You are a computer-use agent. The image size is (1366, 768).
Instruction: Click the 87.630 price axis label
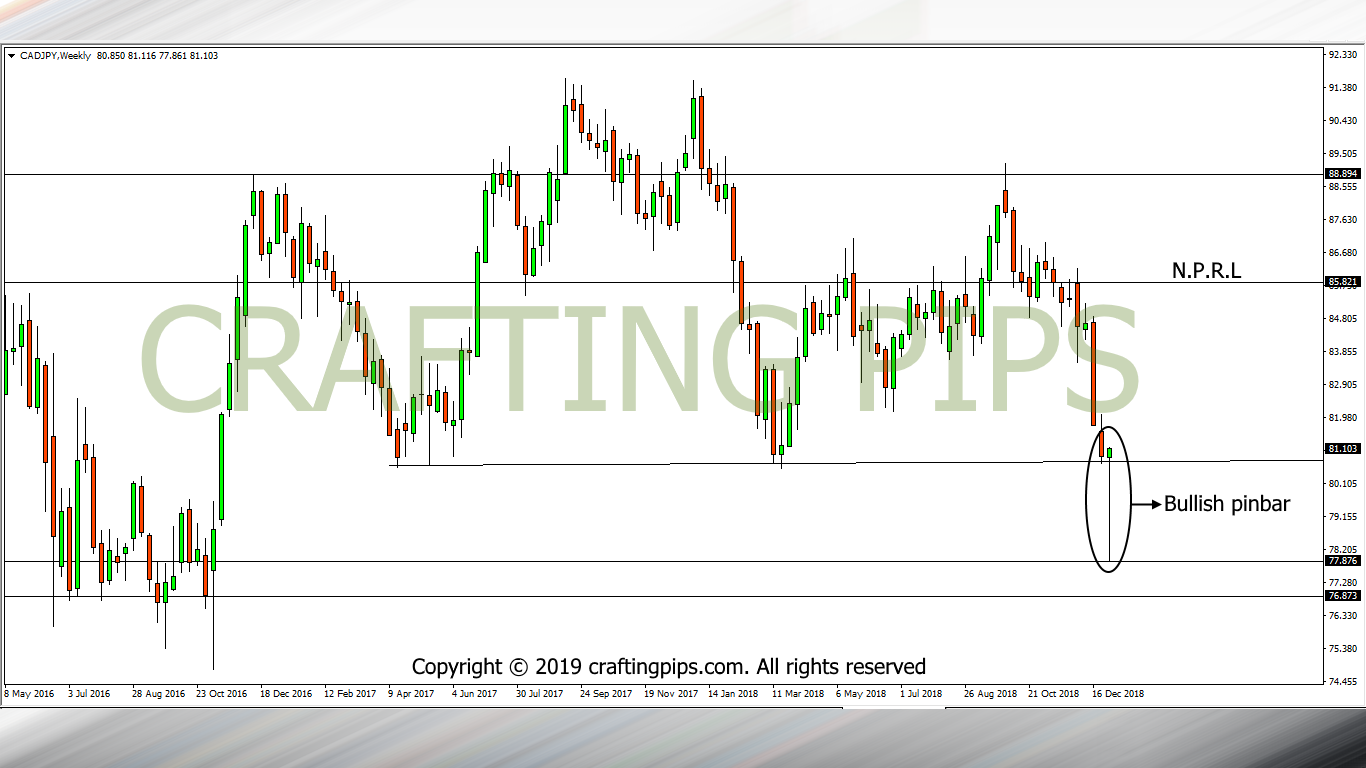pos(1342,220)
